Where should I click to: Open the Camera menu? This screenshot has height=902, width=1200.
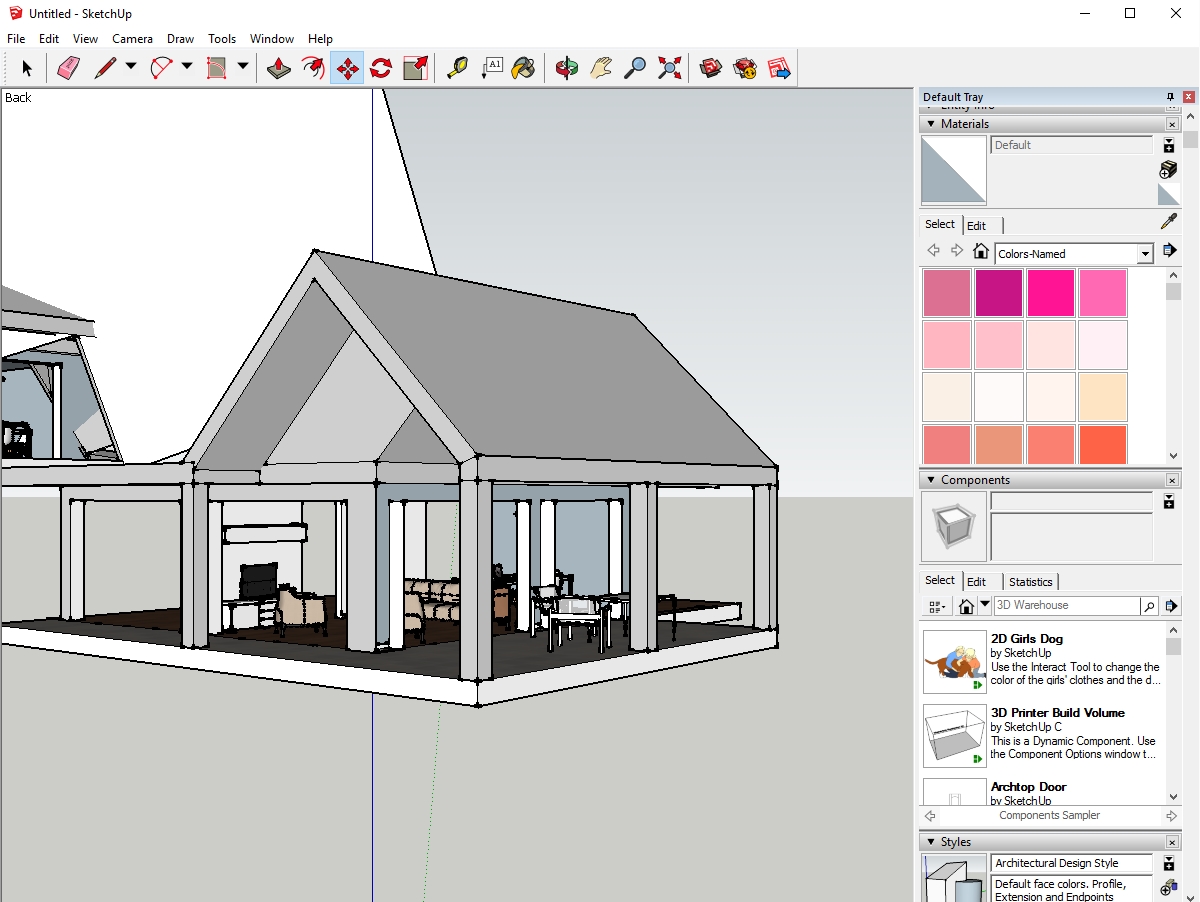pyautogui.click(x=132, y=39)
